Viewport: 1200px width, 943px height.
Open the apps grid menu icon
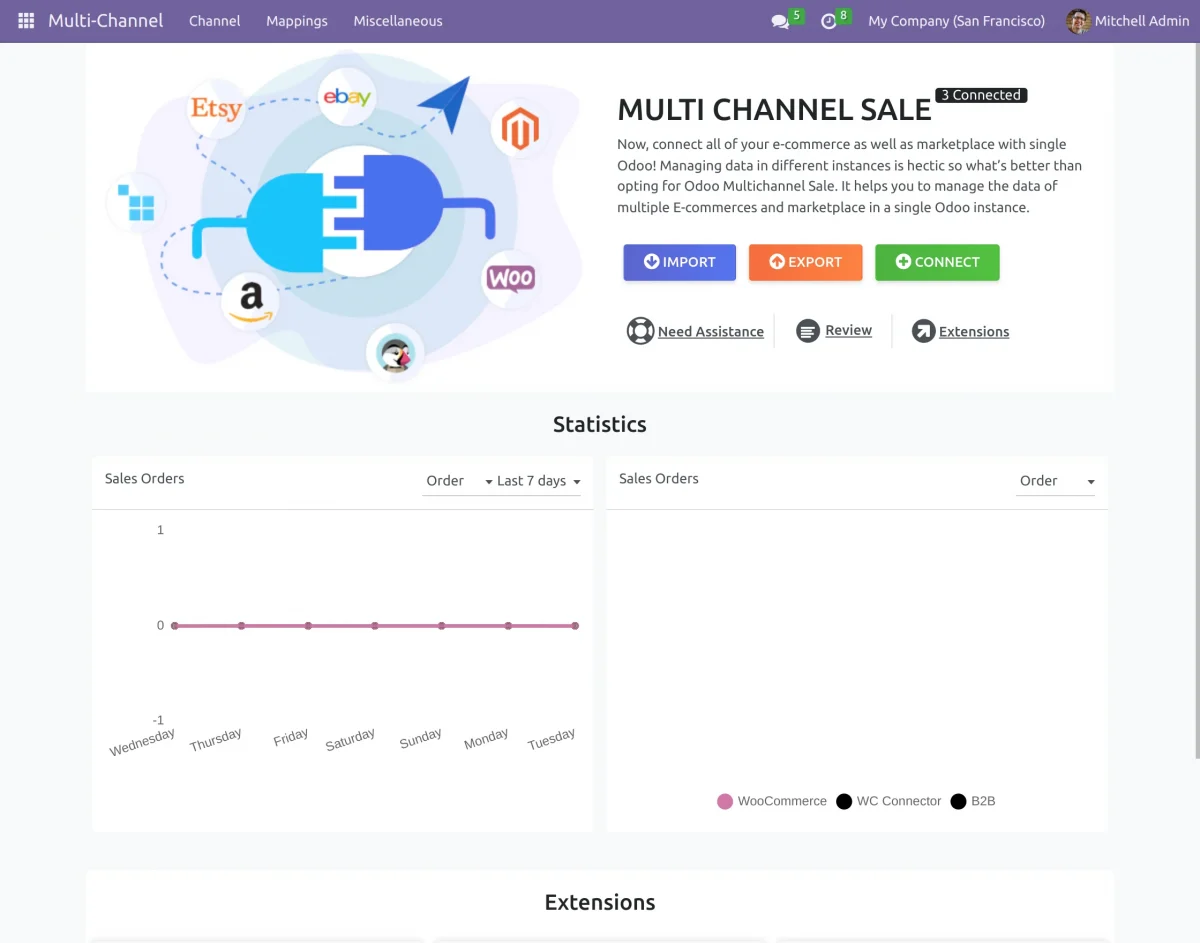point(26,21)
